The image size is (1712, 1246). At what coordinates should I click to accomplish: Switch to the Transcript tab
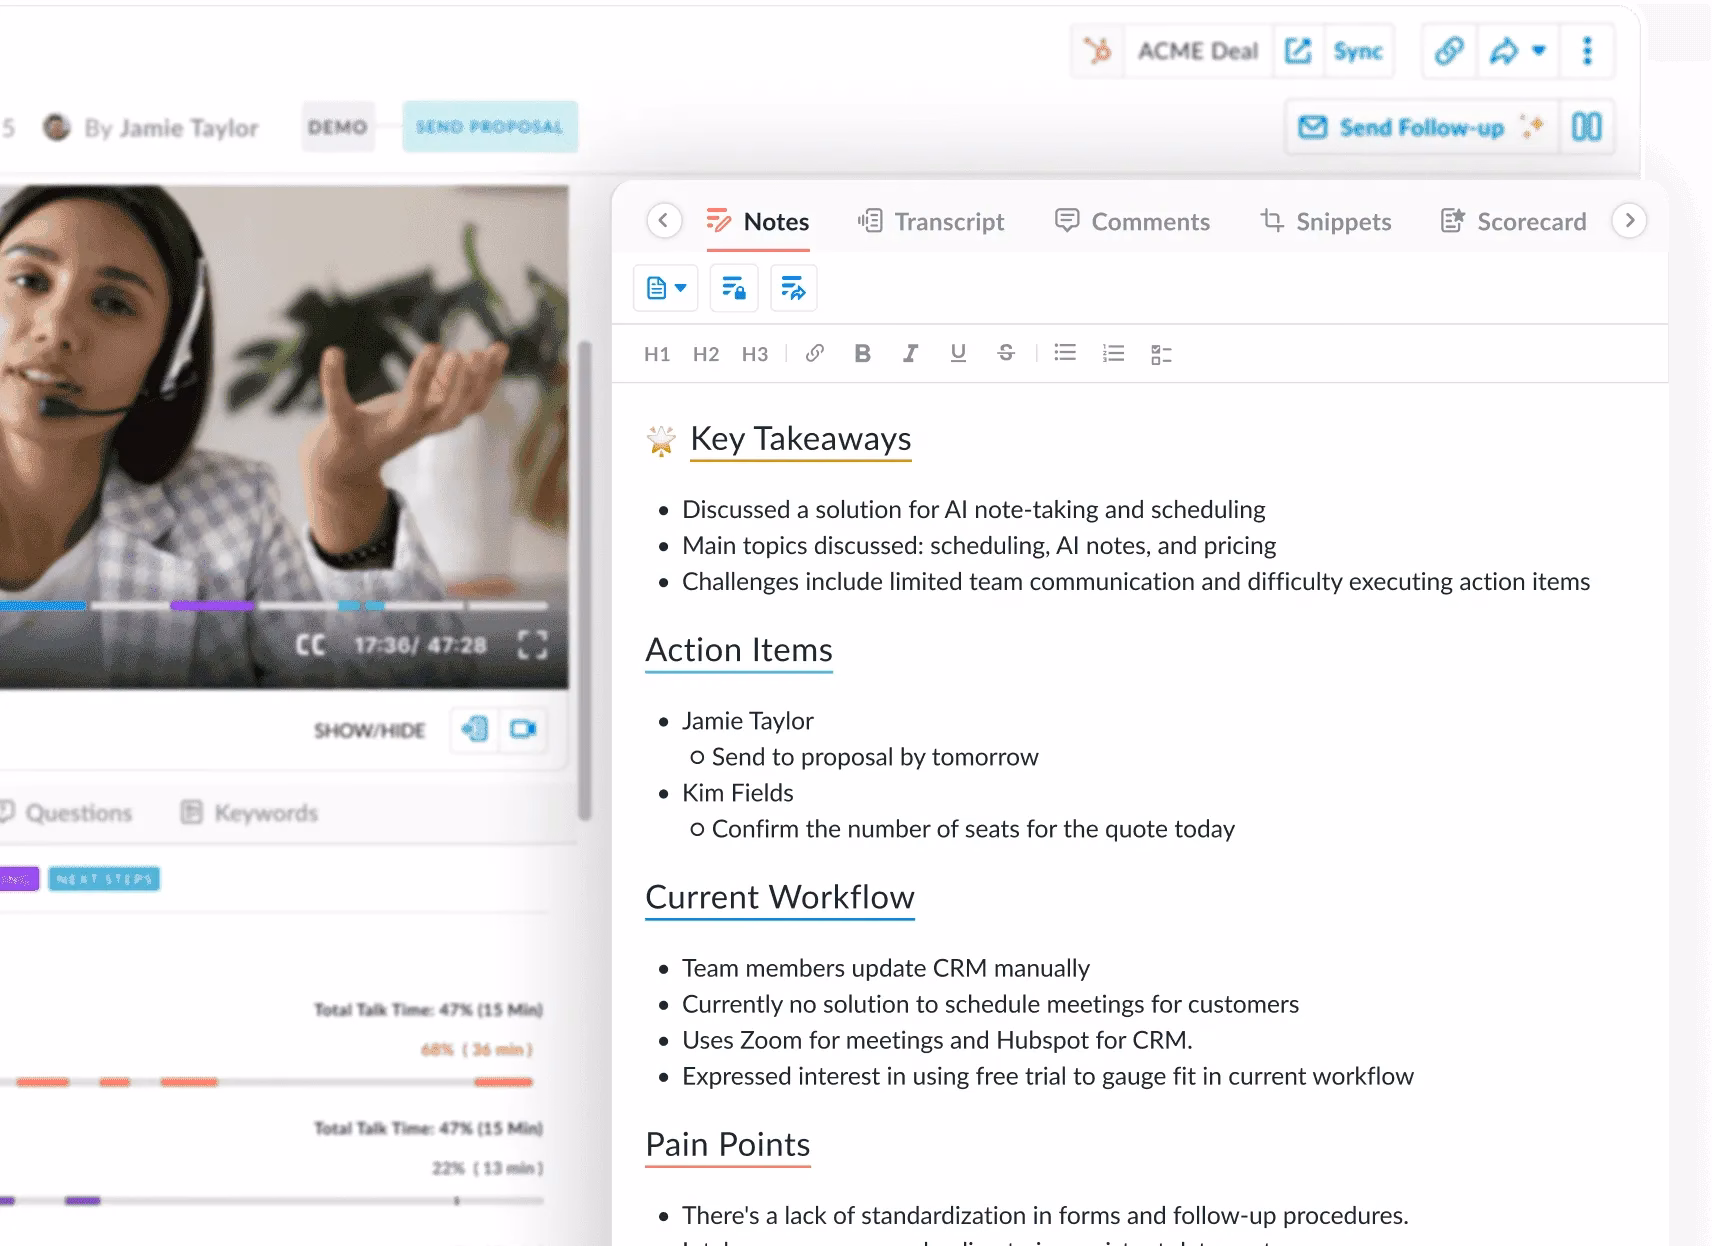click(931, 222)
